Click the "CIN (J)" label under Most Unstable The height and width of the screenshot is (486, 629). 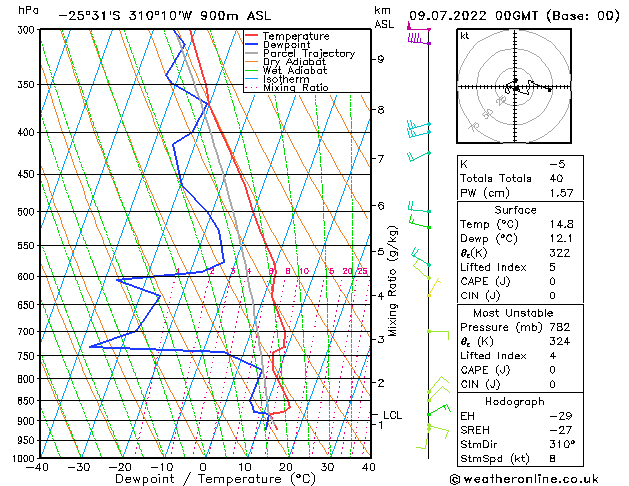(x=480, y=384)
